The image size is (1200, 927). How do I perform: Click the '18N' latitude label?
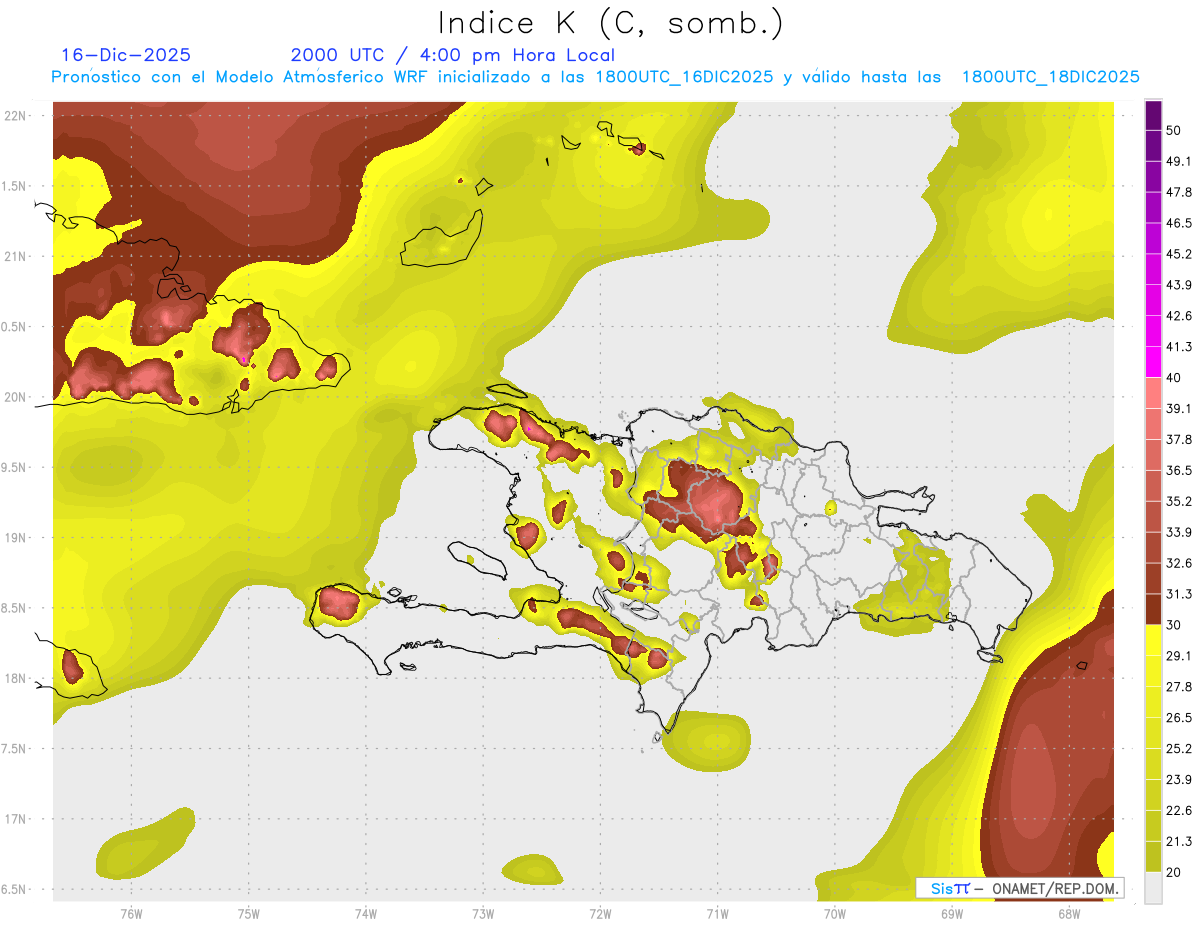click(16, 678)
